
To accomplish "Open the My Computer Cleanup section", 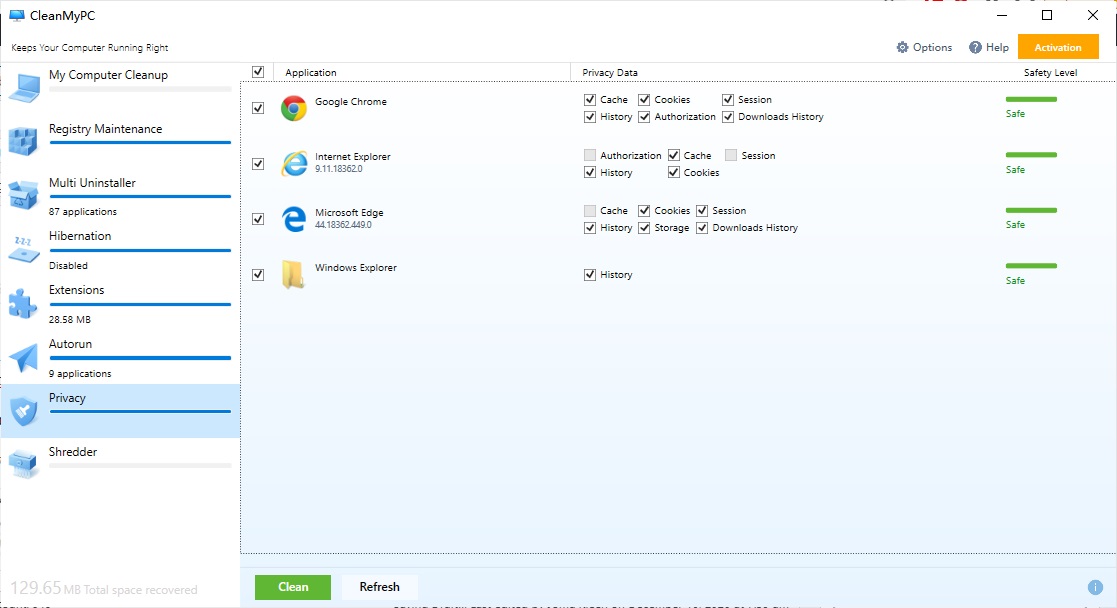I will (x=108, y=75).
